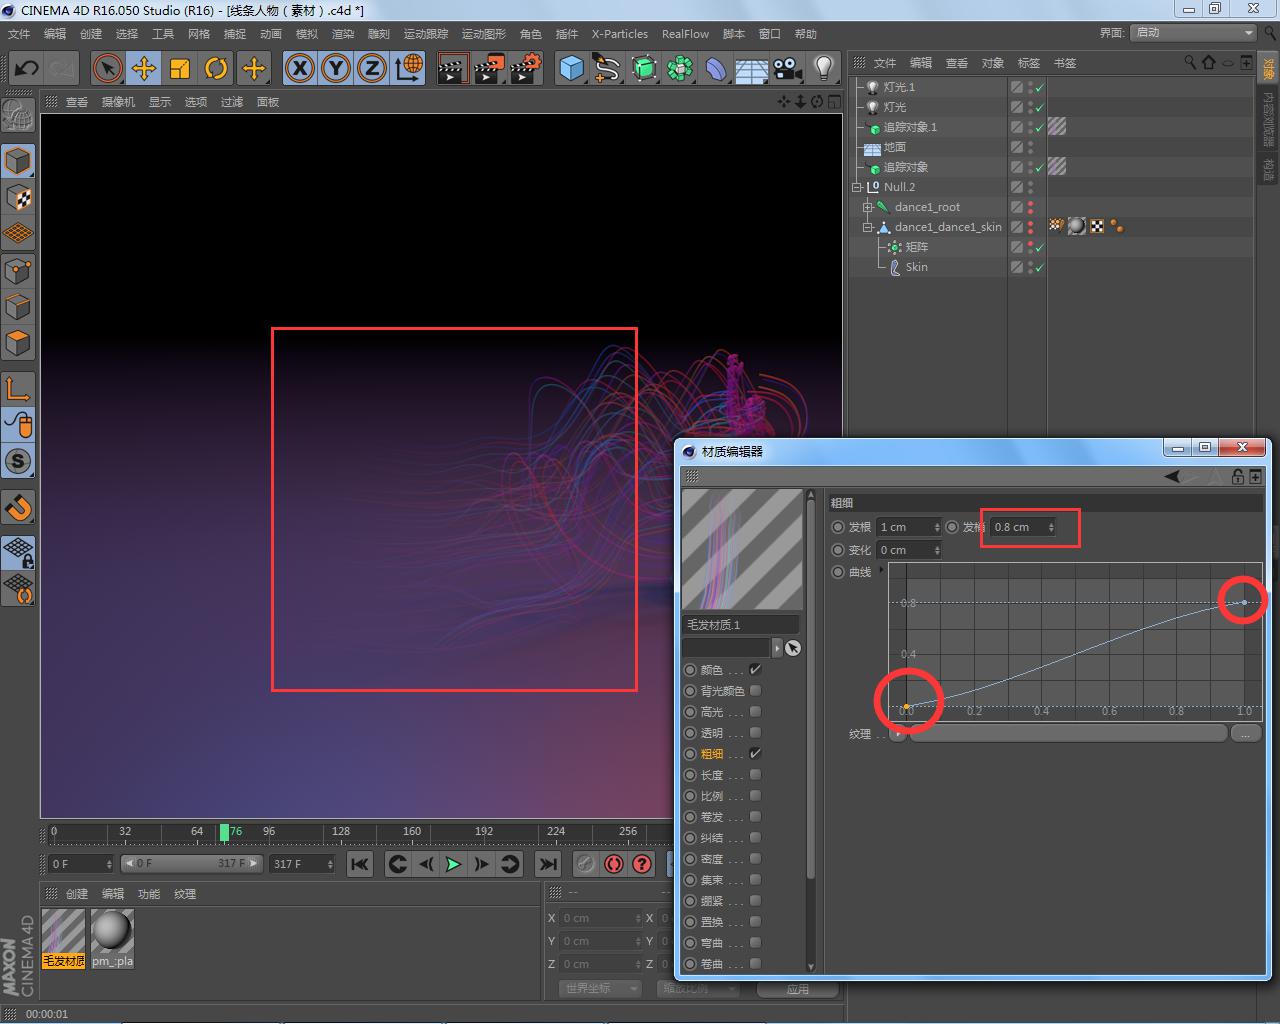Open the 界面 layout dropdown

point(1194,33)
